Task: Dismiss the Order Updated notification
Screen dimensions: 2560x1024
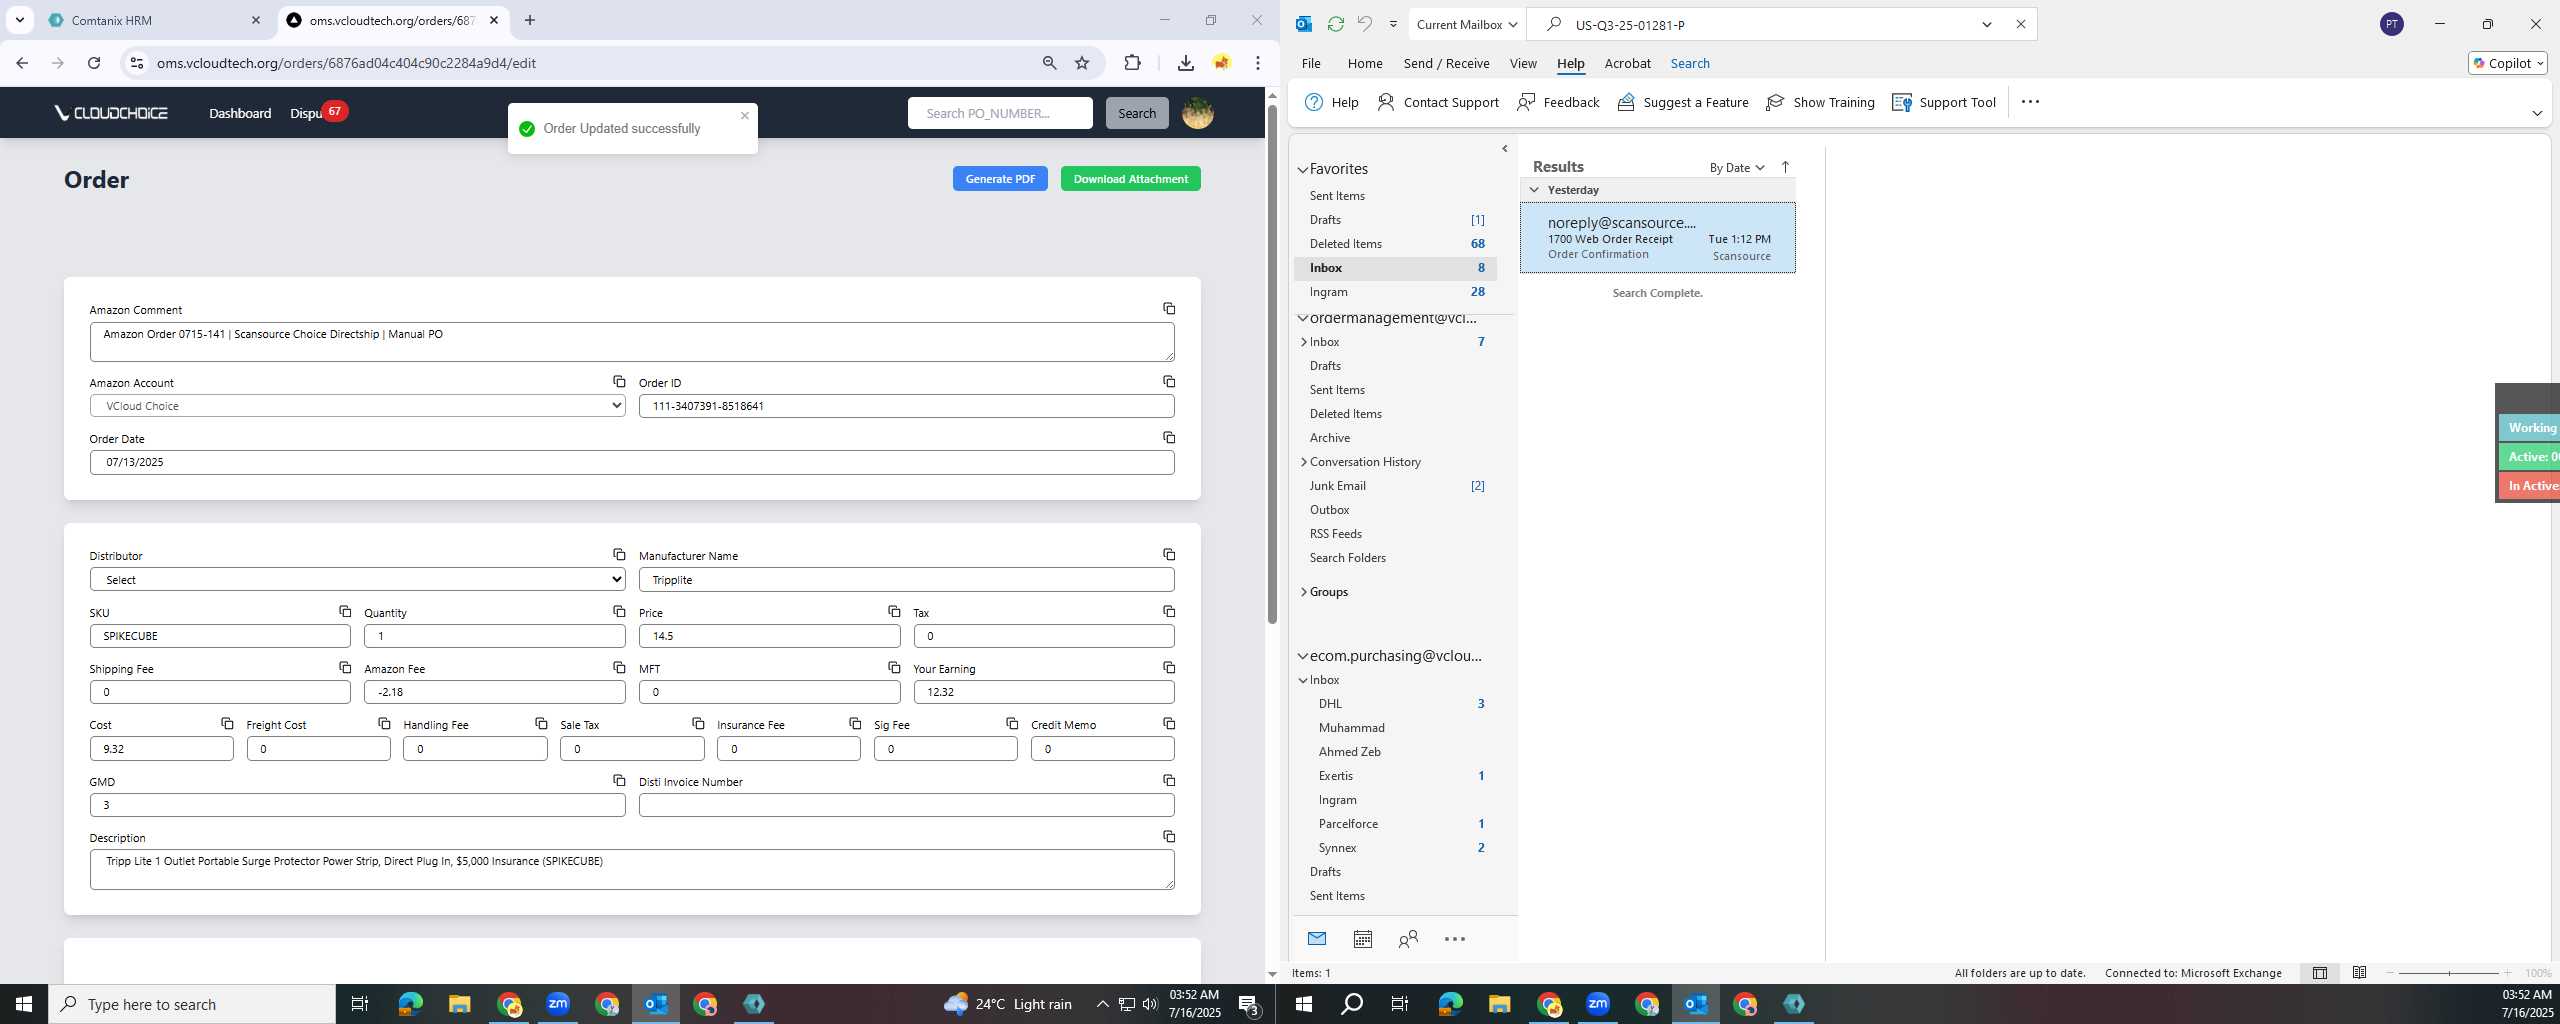Action: pyautogui.click(x=744, y=116)
